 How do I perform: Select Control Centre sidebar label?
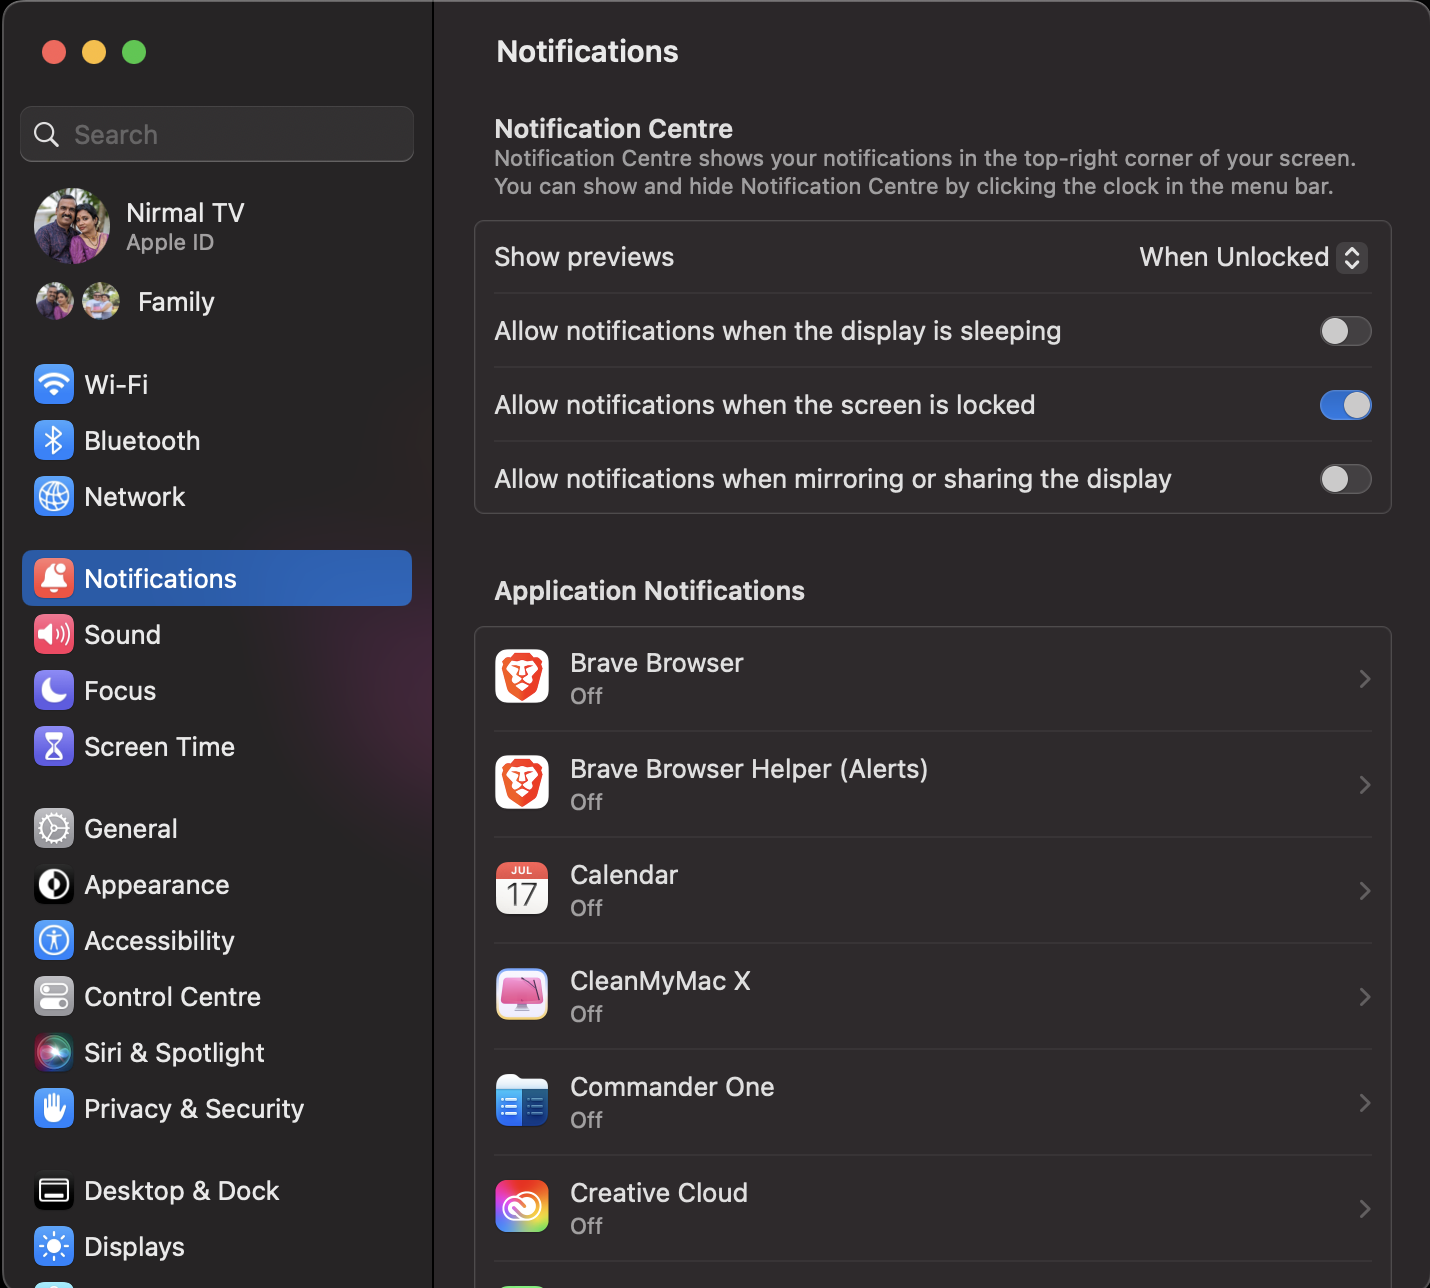point(172,996)
